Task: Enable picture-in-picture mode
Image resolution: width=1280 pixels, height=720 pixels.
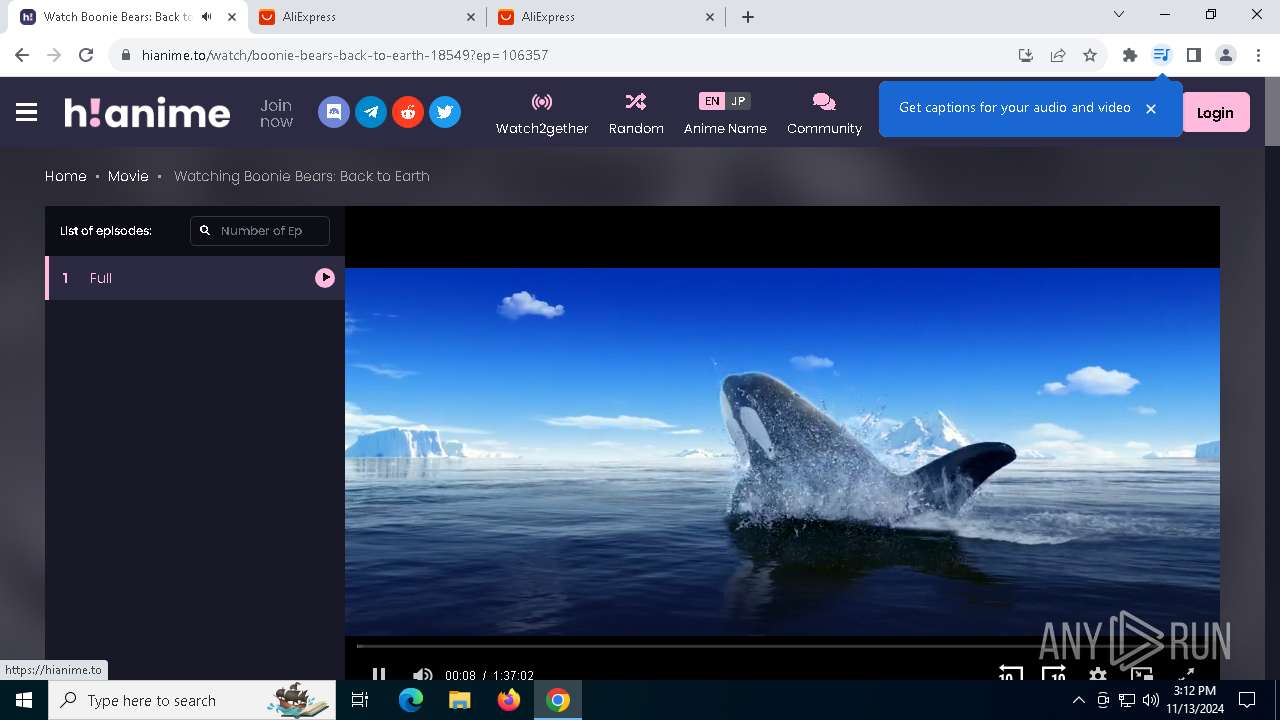Action: 1142,675
